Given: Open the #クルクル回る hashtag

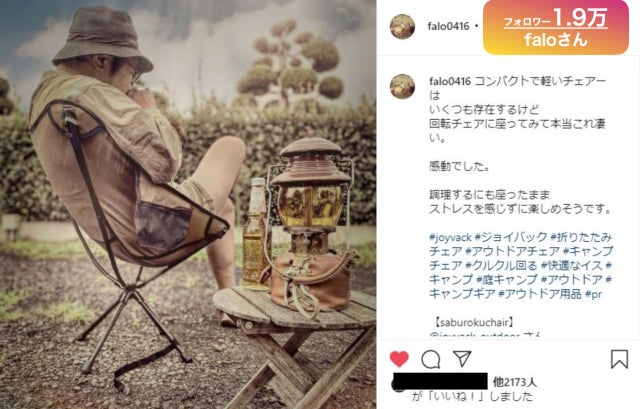Looking at the screenshot, I should 500,266.
